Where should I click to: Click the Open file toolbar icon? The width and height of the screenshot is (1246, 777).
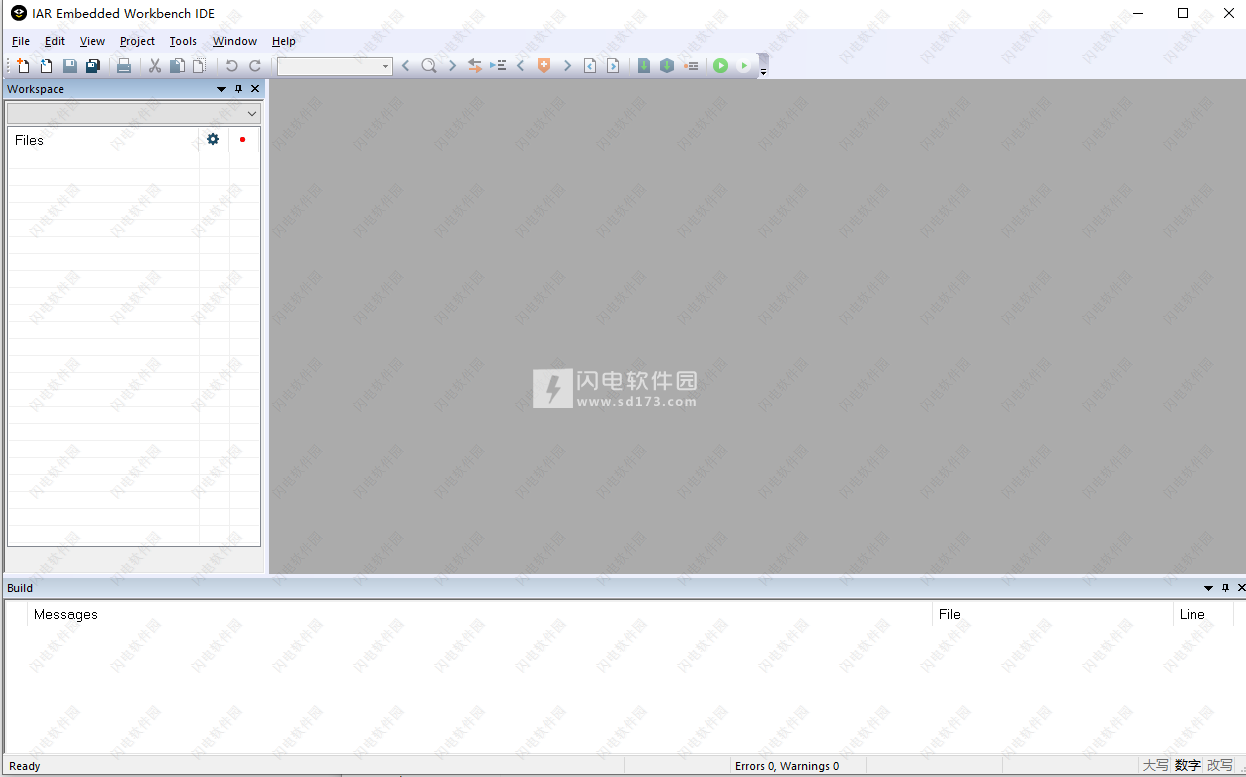(46, 66)
